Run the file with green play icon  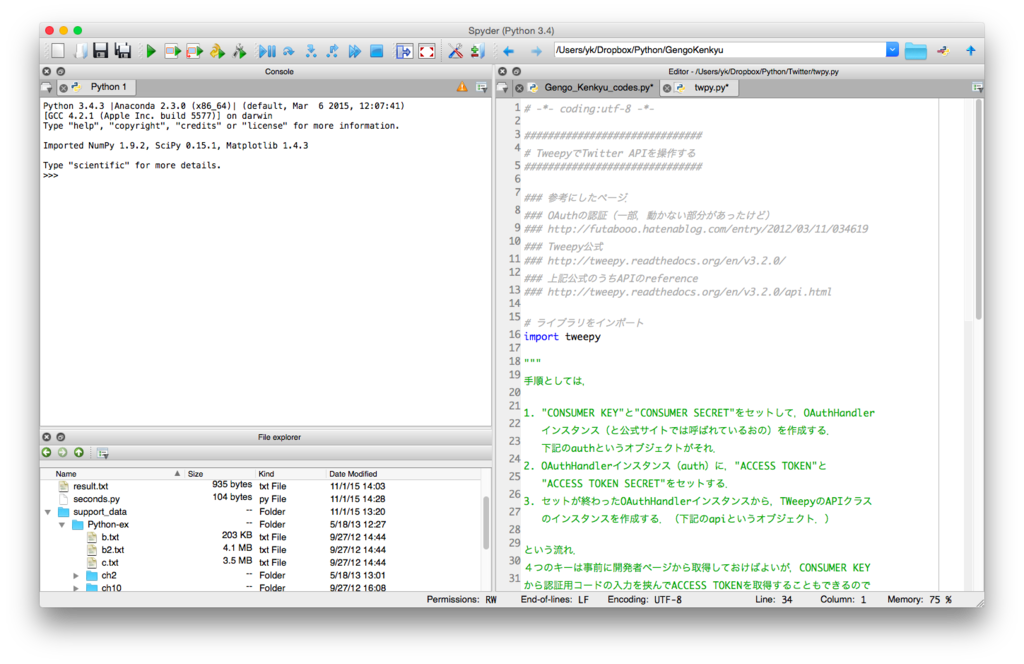(151, 50)
